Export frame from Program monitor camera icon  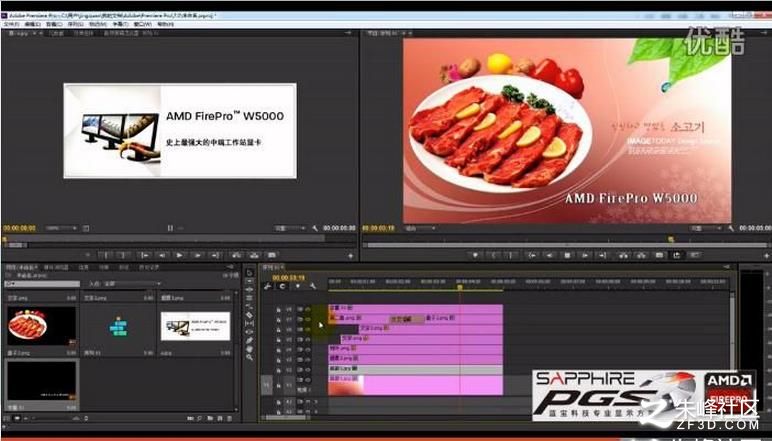(x=659, y=255)
